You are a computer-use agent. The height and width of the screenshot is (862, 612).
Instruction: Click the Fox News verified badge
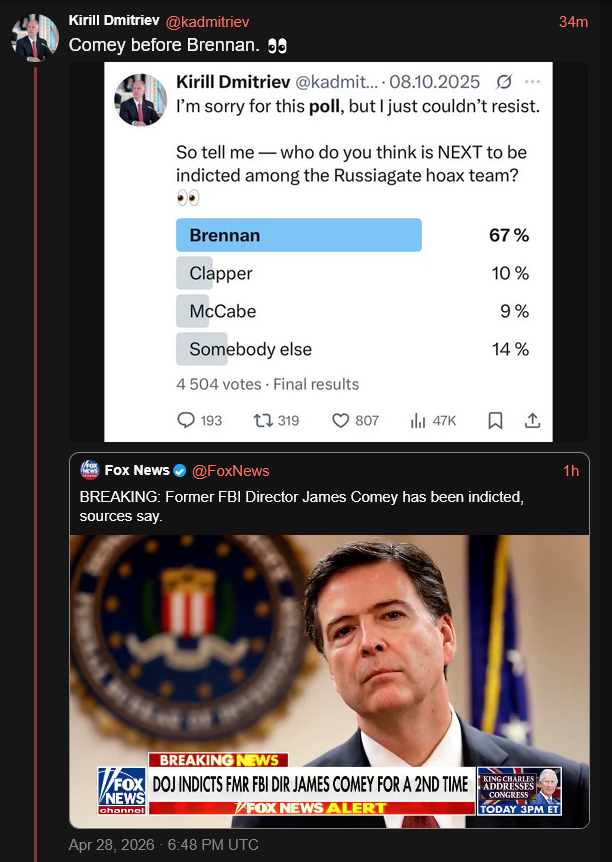click(x=180, y=470)
